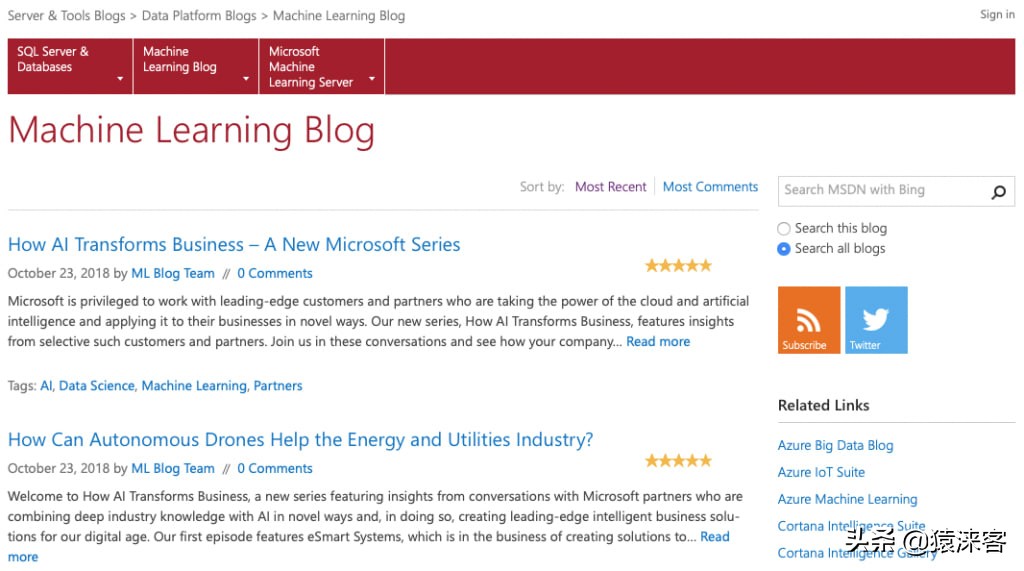Open 'How AI Transforms Business' post title
1024x571 pixels.
coord(234,245)
